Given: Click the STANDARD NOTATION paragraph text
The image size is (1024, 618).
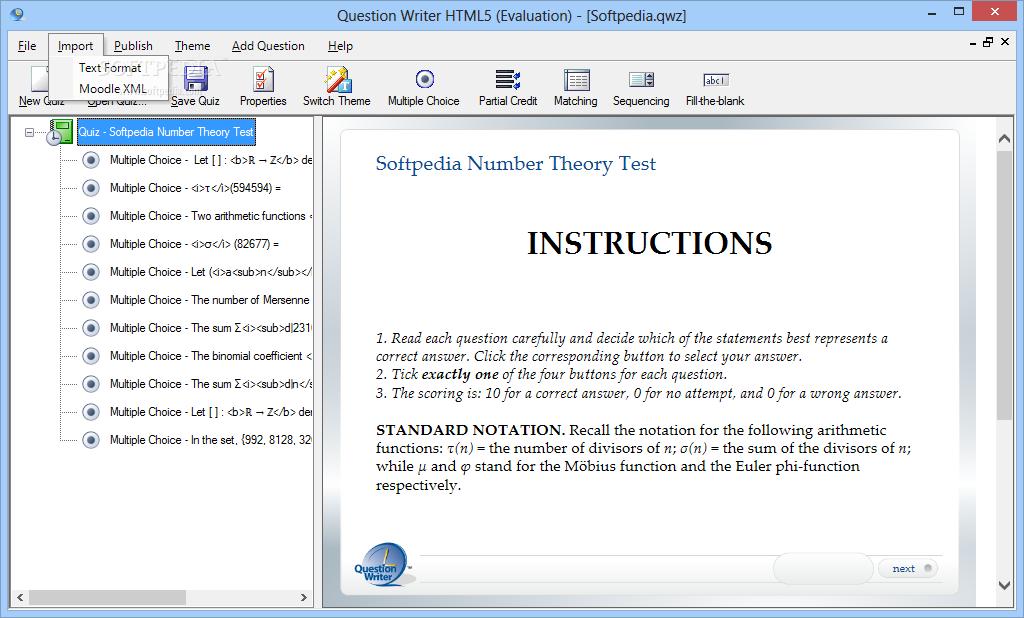Looking at the screenshot, I should (x=643, y=457).
